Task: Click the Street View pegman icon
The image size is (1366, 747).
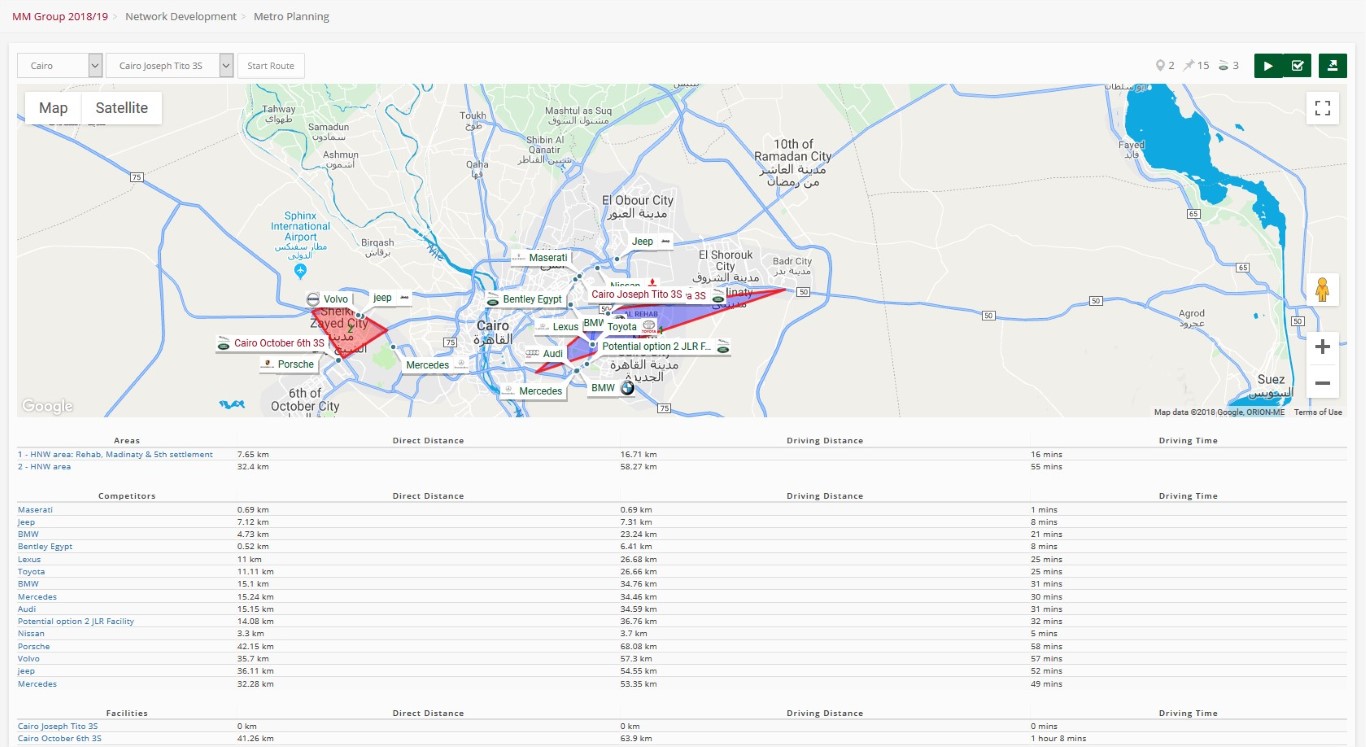Action: click(1322, 290)
